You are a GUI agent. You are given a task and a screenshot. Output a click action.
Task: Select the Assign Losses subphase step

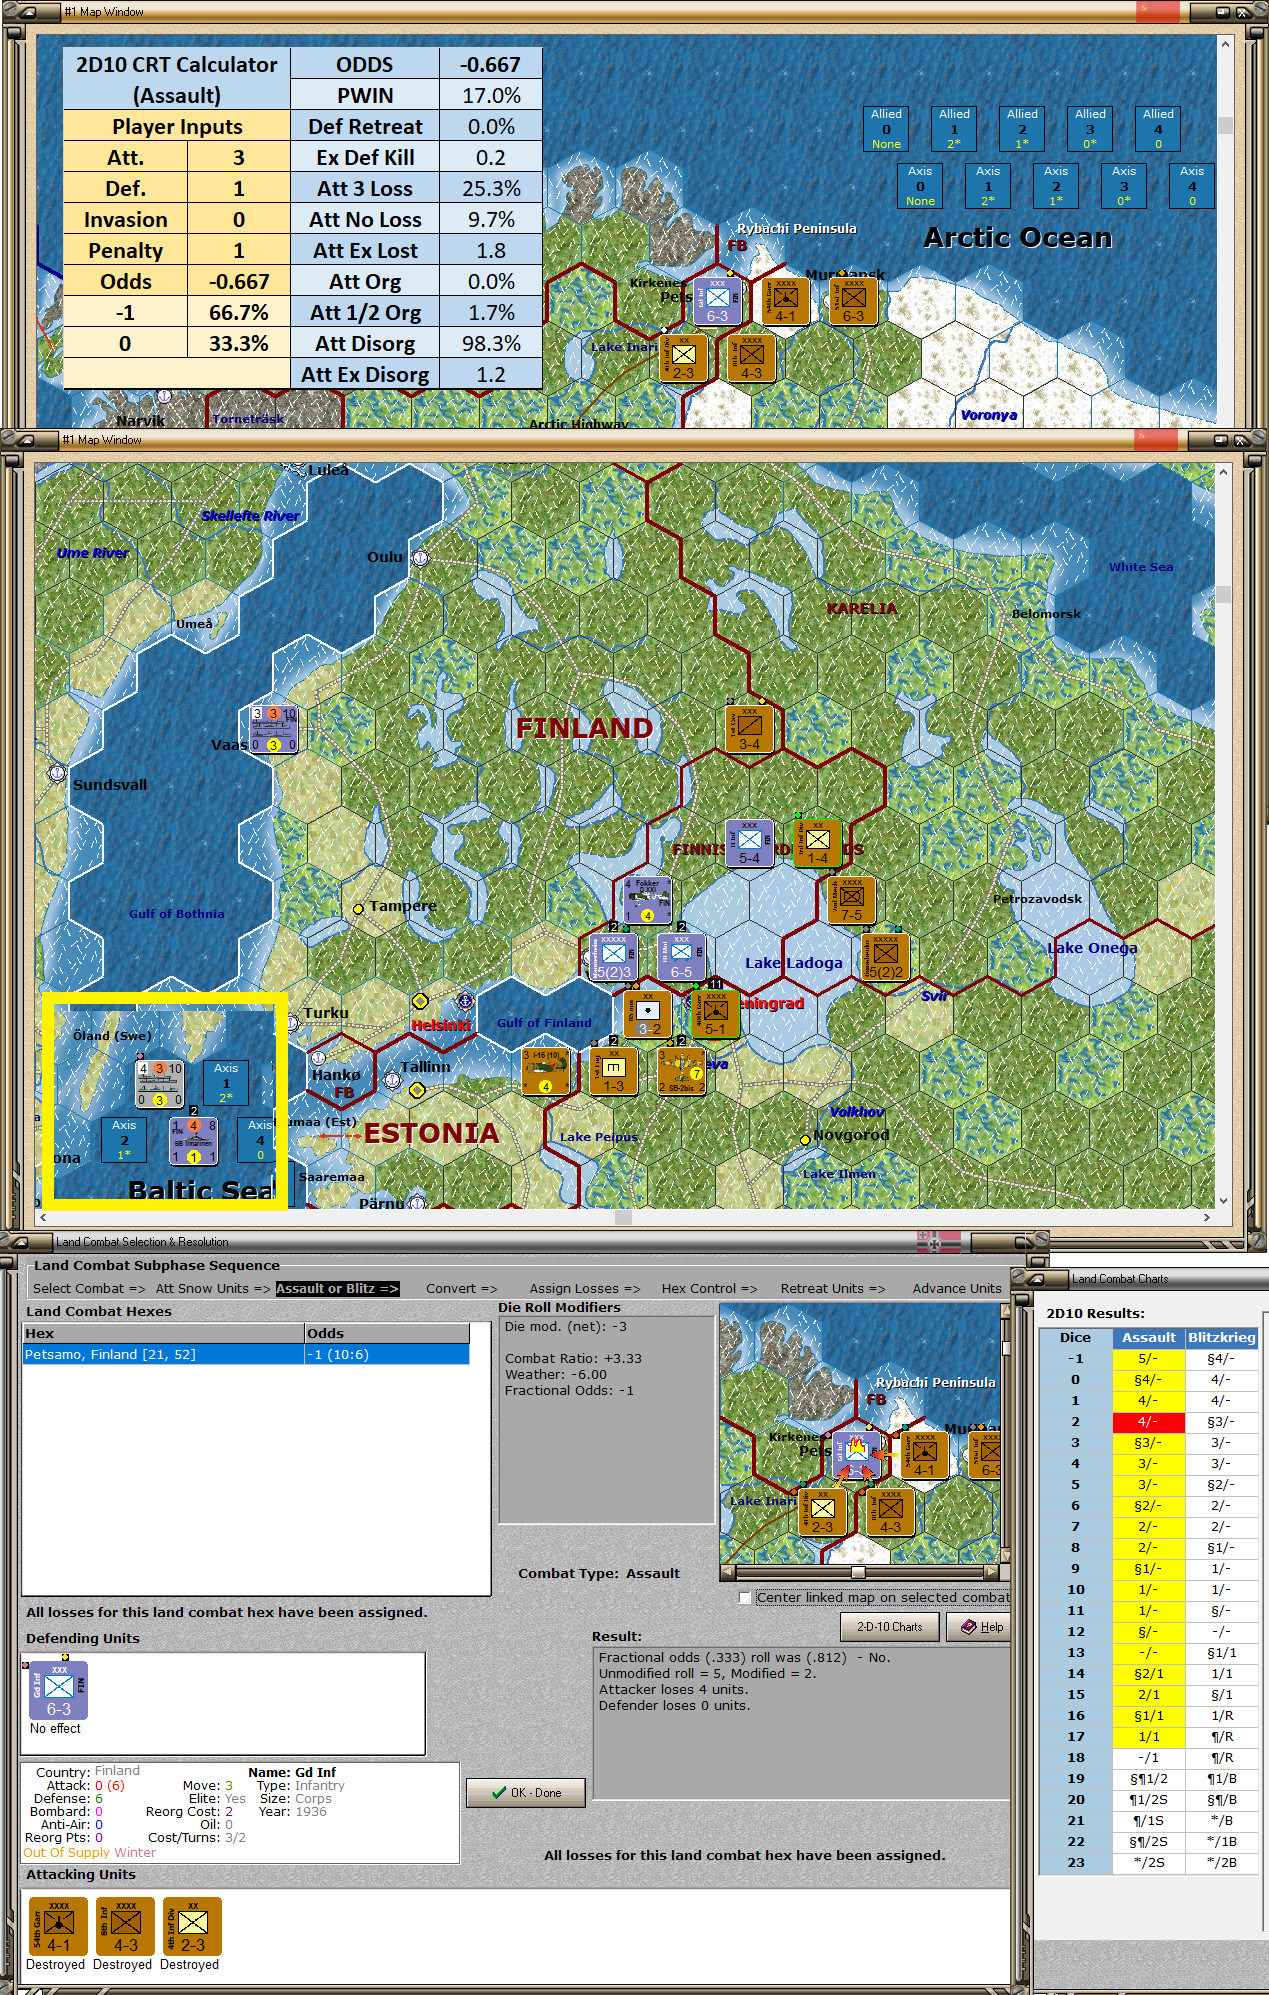(x=585, y=1288)
